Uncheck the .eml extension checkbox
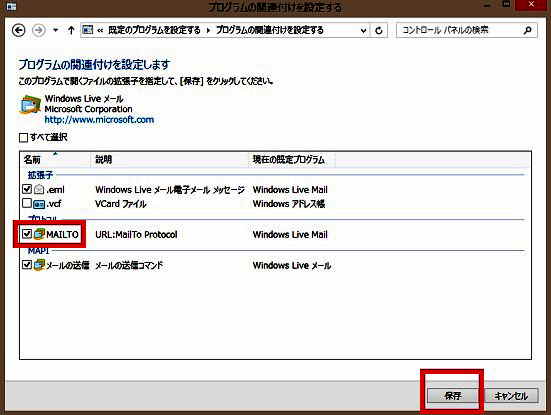This screenshot has width=551, height=415. pyautogui.click(x=27, y=189)
